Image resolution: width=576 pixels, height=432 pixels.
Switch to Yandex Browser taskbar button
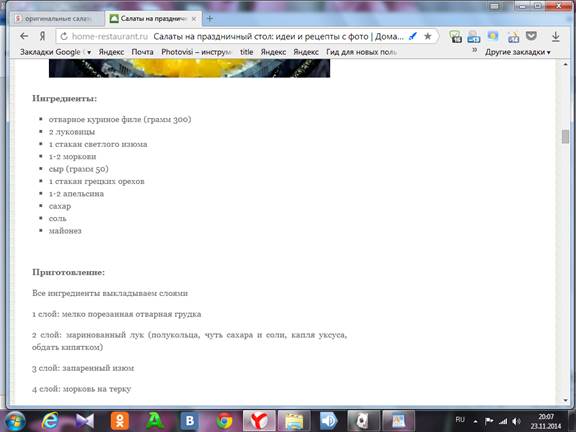click(259, 421)
